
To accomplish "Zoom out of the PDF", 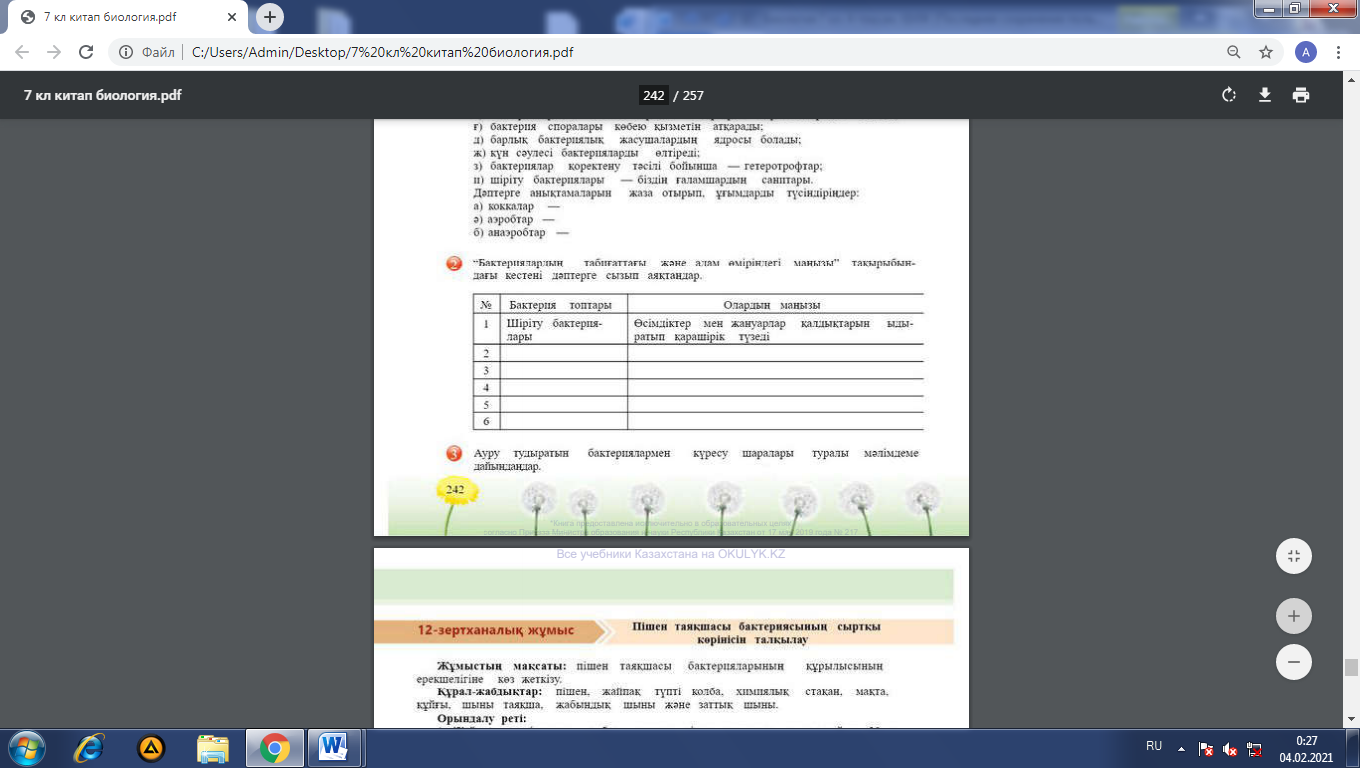I will tap(1294, 662).
